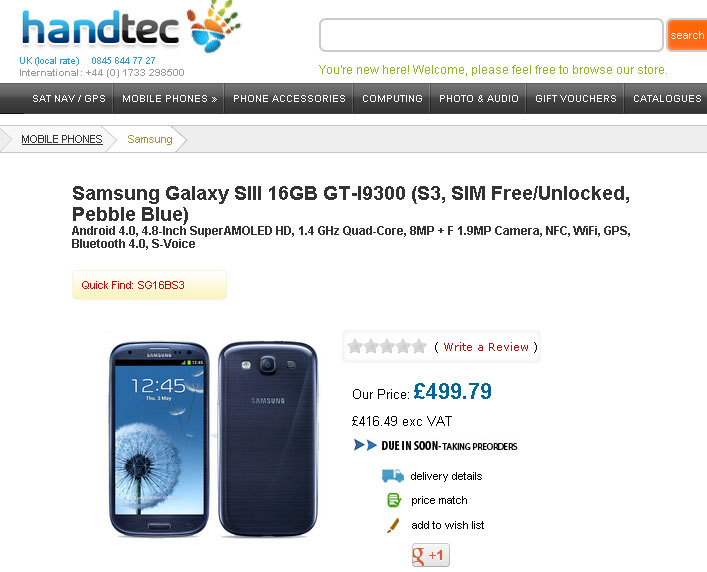
Task: Open the GIFT VOUCHERS menu item
Action: point(575,99)
